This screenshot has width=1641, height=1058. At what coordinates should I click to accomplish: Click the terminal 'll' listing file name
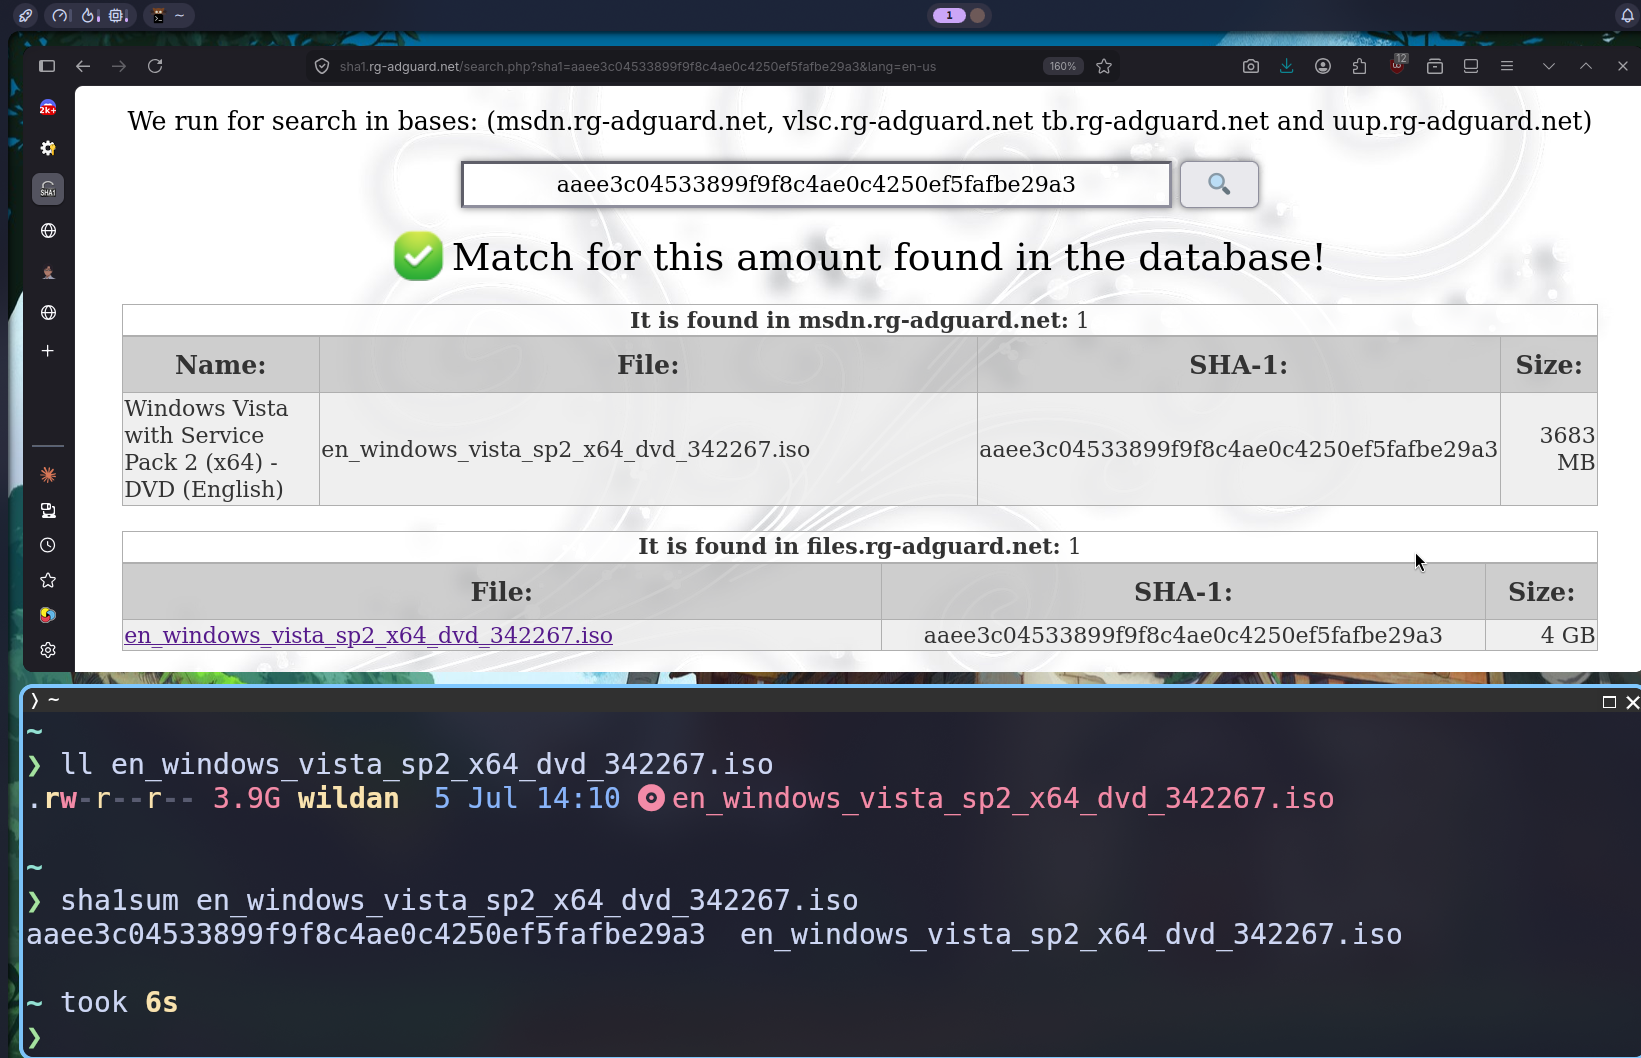tap(1003, 798)
